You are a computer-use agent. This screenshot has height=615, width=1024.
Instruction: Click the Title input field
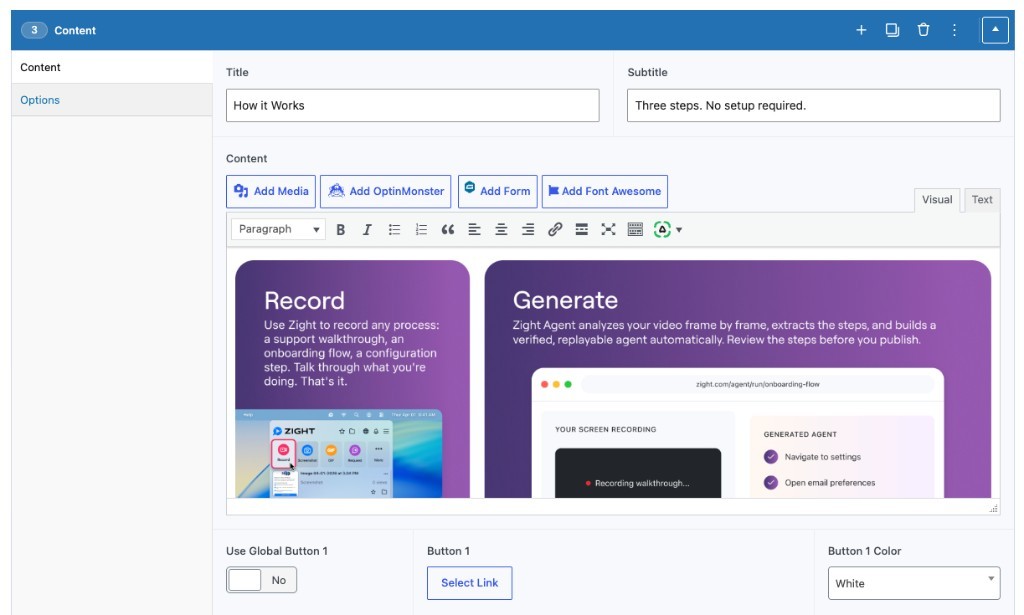pyautogui.click(x=412, y=105)
